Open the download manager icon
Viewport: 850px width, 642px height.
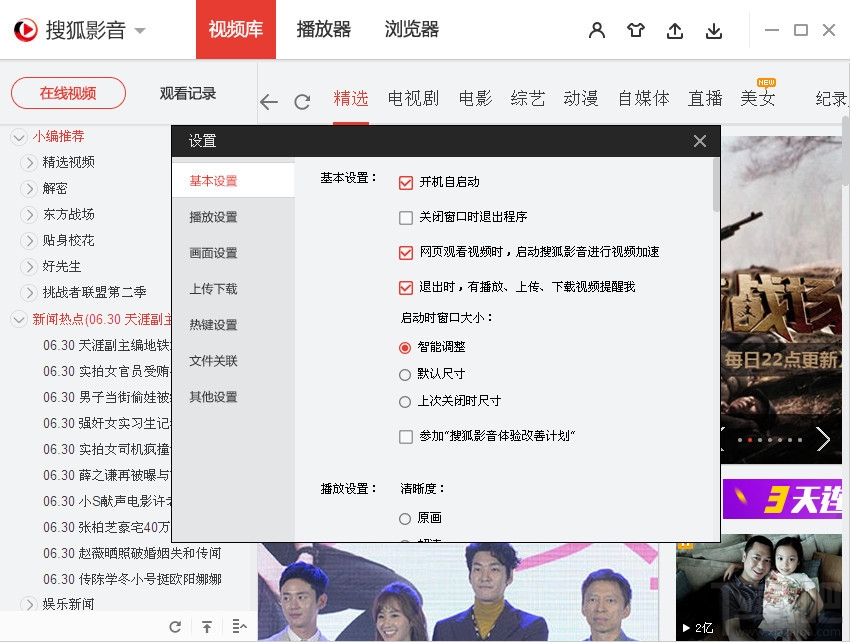(714, 30)
